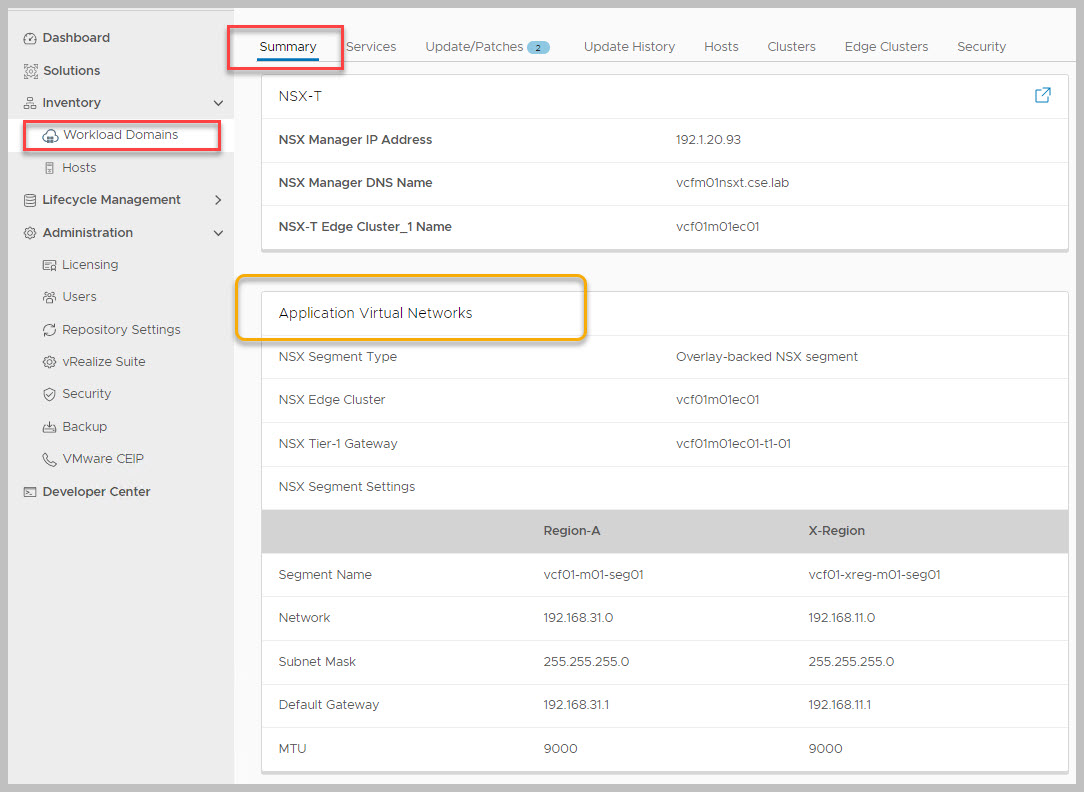Click the Workload Domains cloud icon
This screenshot has height=792, width=1084.
[x=50, y=135]
